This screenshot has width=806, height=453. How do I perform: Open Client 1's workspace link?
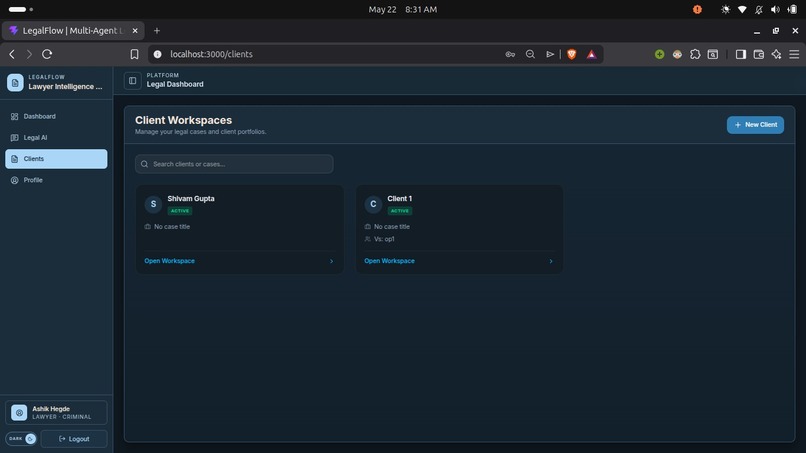click(x=389, y=261)
